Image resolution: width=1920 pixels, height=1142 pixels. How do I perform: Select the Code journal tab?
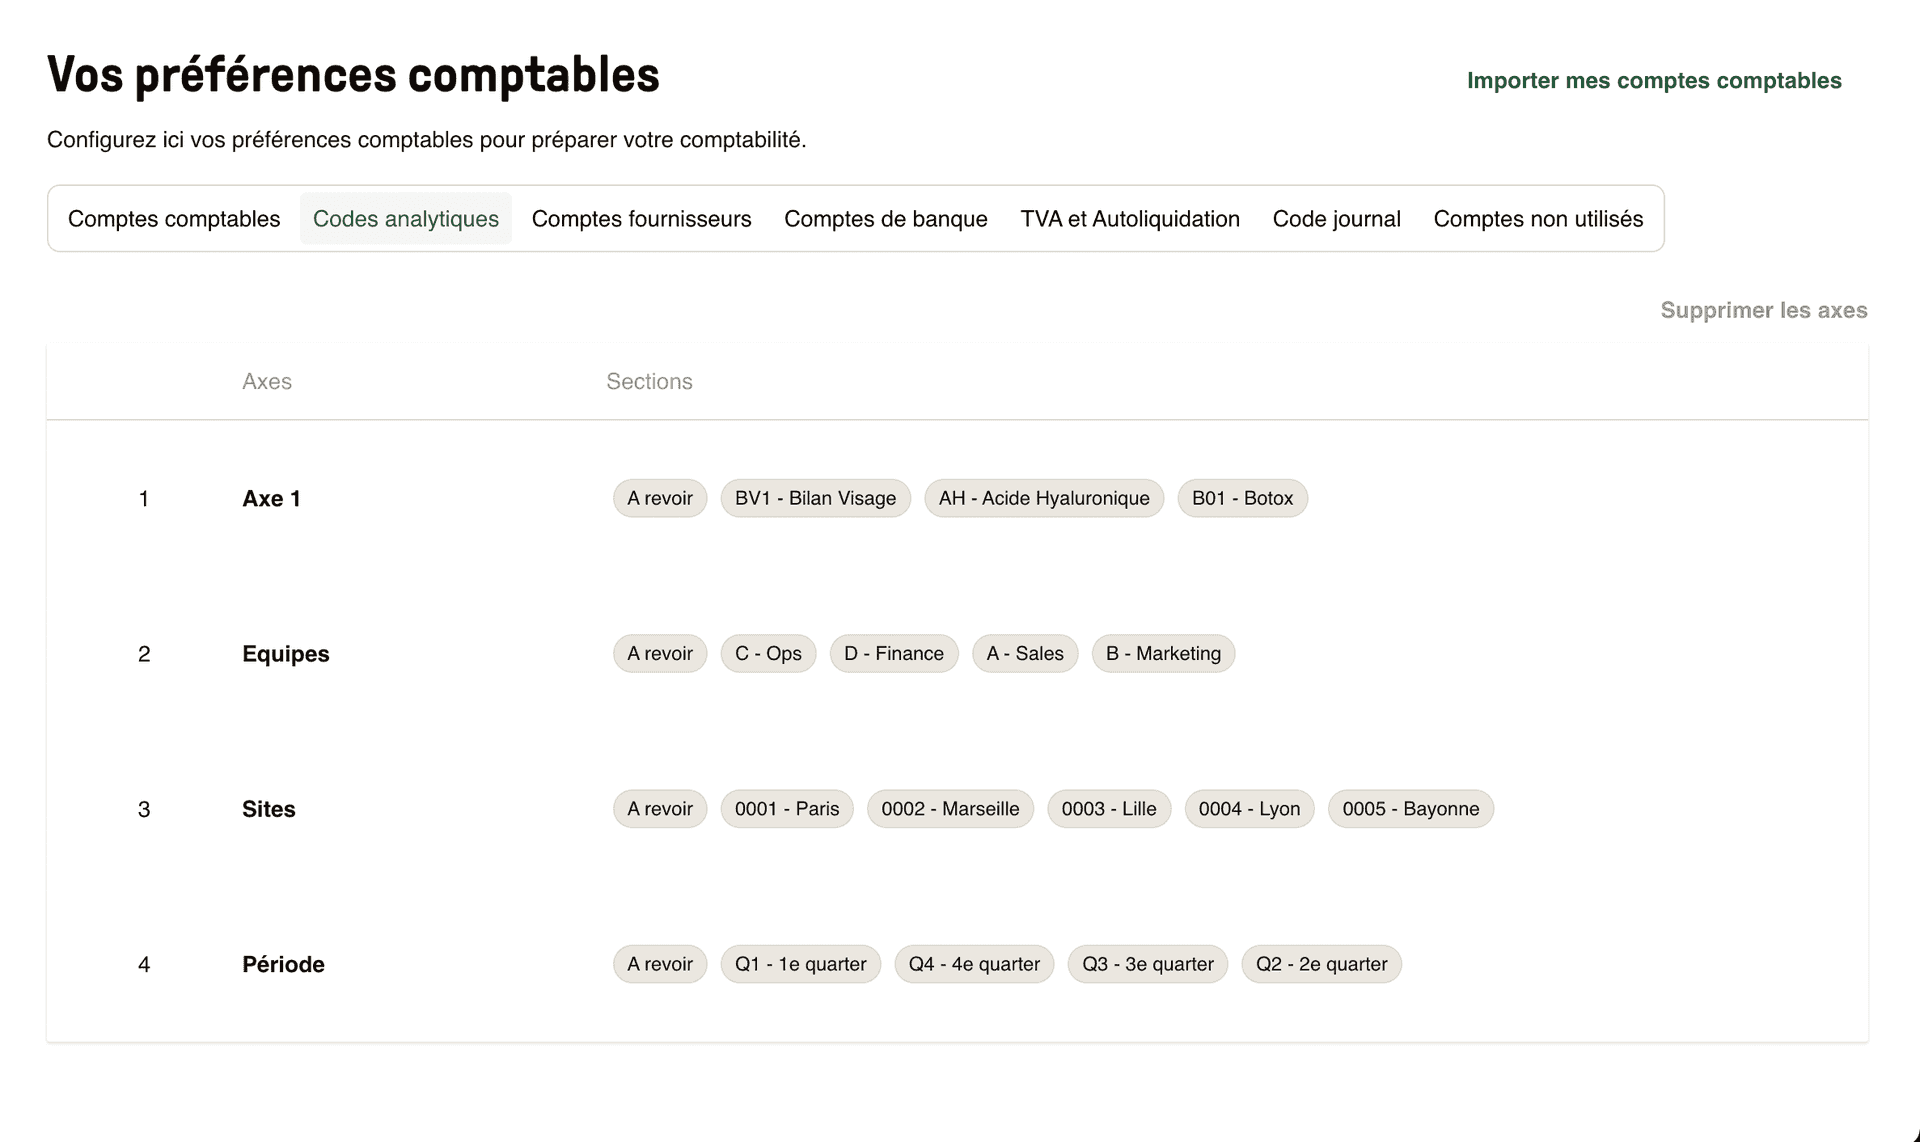1336,218
